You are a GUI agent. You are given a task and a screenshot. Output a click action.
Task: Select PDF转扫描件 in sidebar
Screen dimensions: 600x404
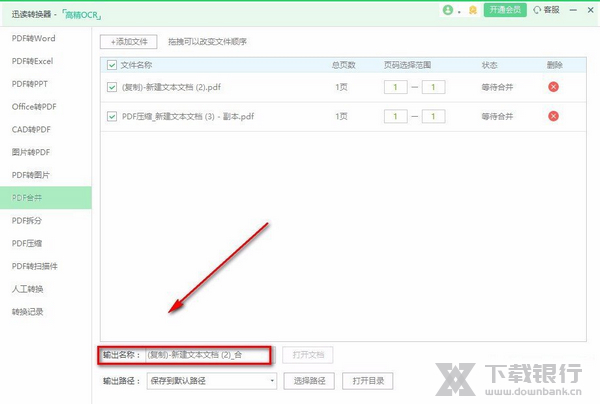(34, 266)
